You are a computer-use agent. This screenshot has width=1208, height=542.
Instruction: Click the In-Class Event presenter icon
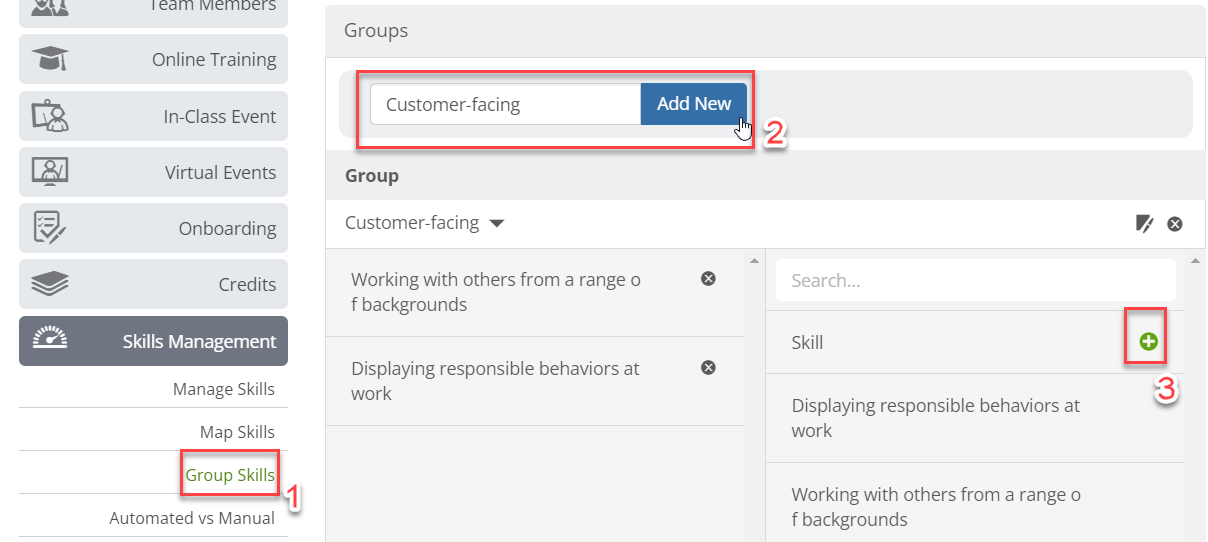click(50, 116)
